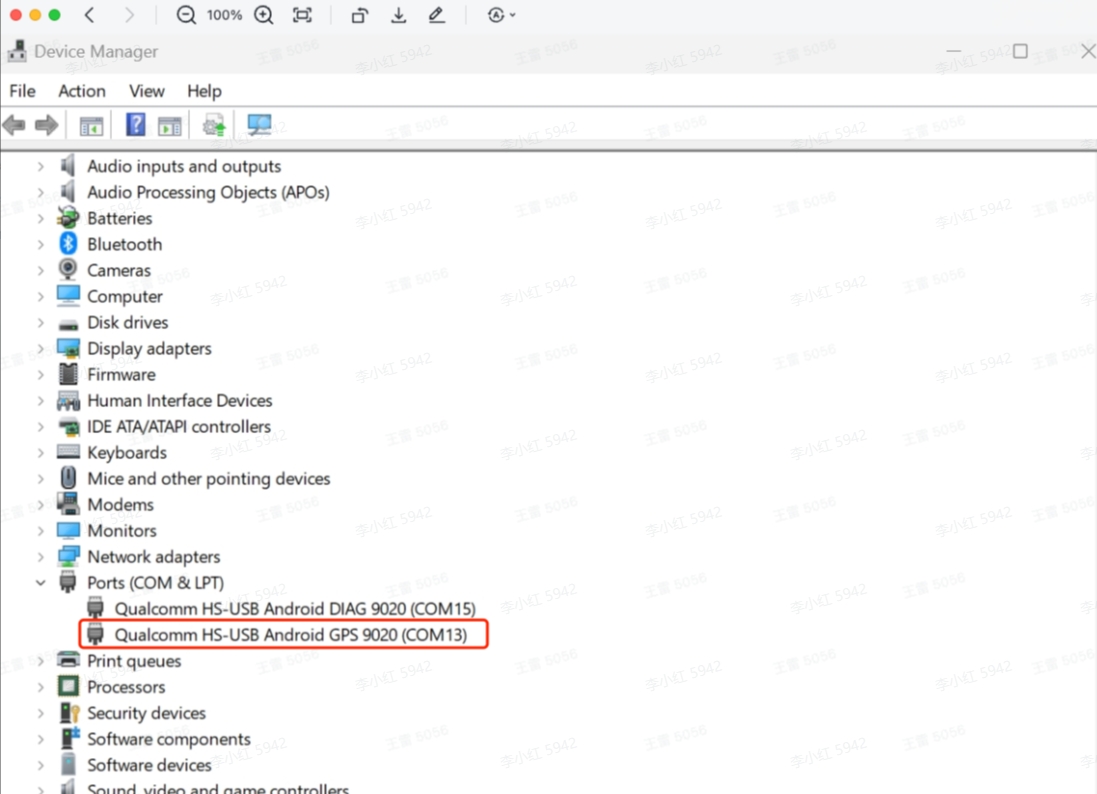Open the View menu
The height and width of the screenshot is (794, 1097).
pyautogui.click(x=146, y=91)
